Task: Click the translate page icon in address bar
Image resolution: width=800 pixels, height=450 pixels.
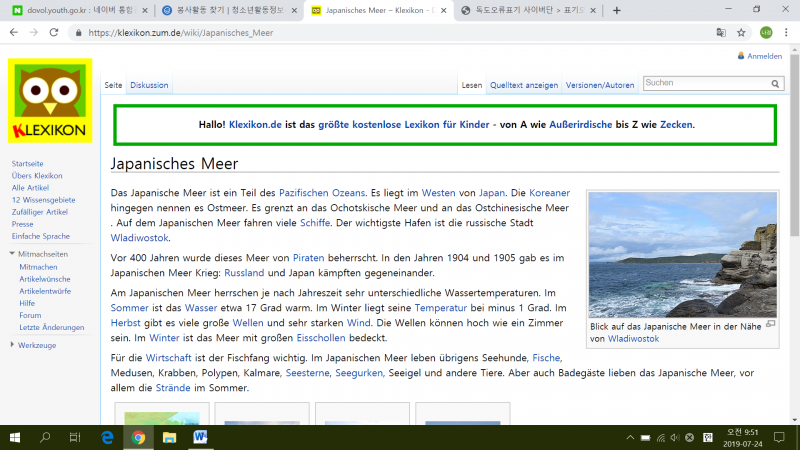Action: 720,32
